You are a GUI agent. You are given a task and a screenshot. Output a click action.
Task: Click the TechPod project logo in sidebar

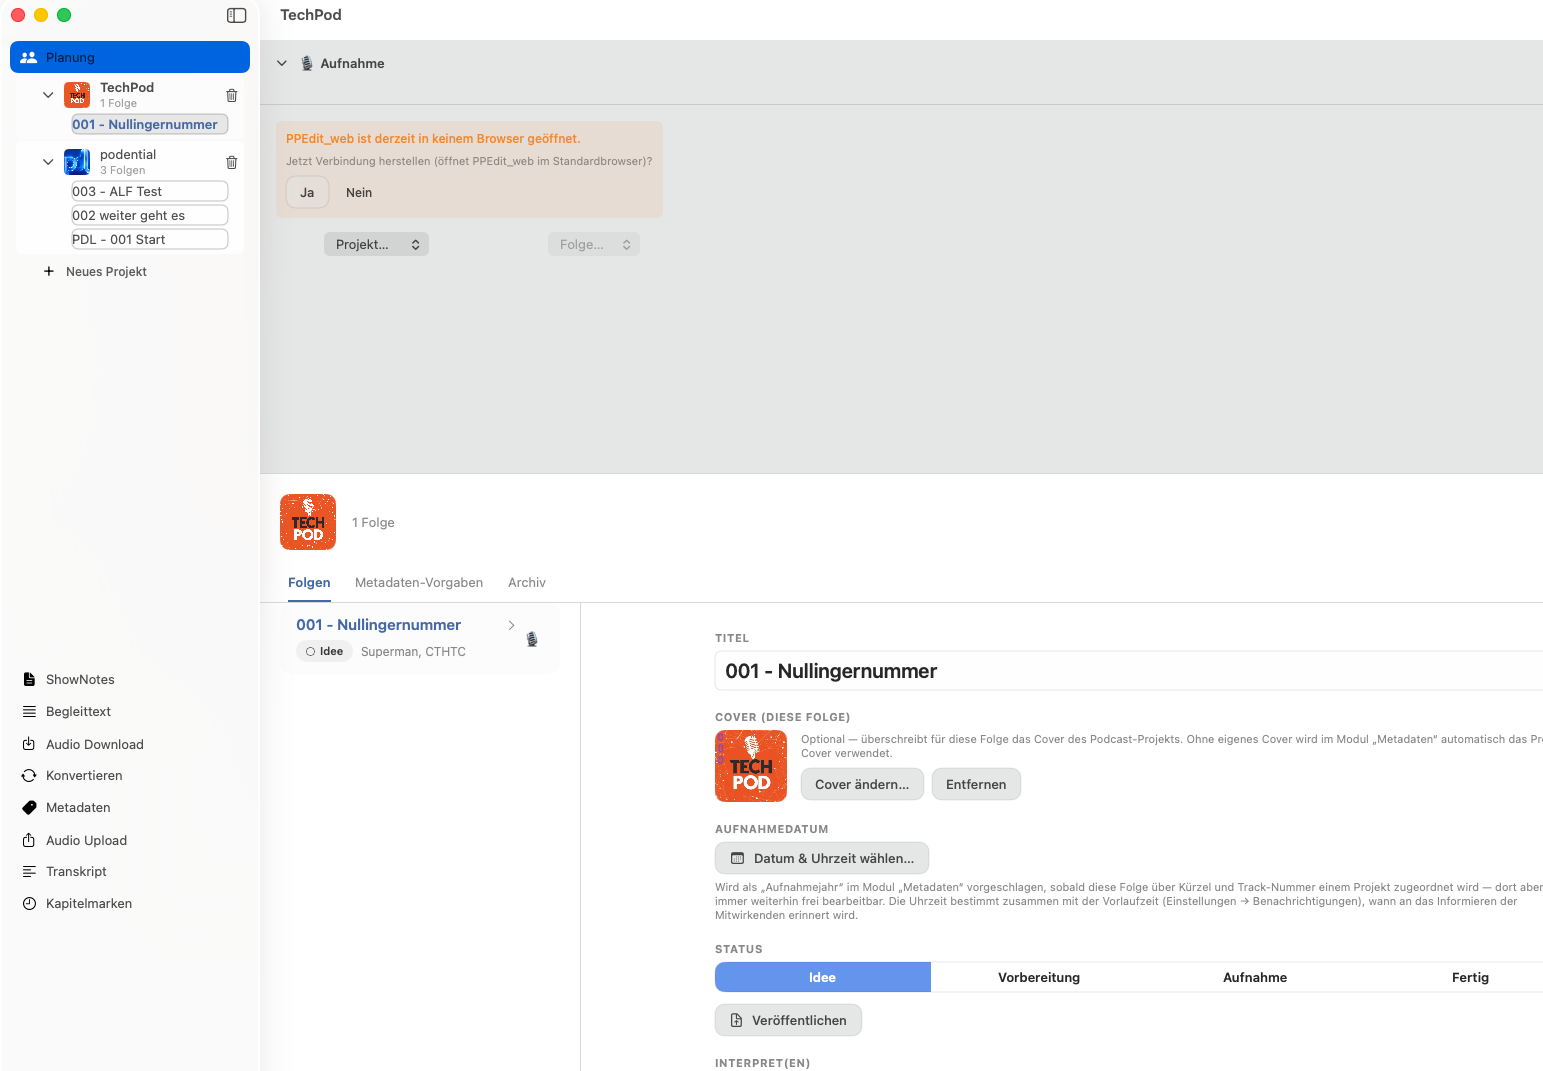77,95
